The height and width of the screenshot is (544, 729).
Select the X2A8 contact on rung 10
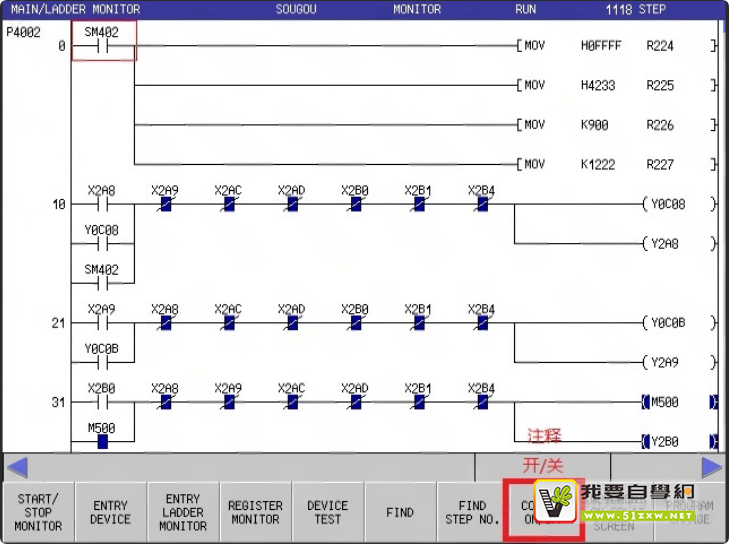click(x=102, y=204)
